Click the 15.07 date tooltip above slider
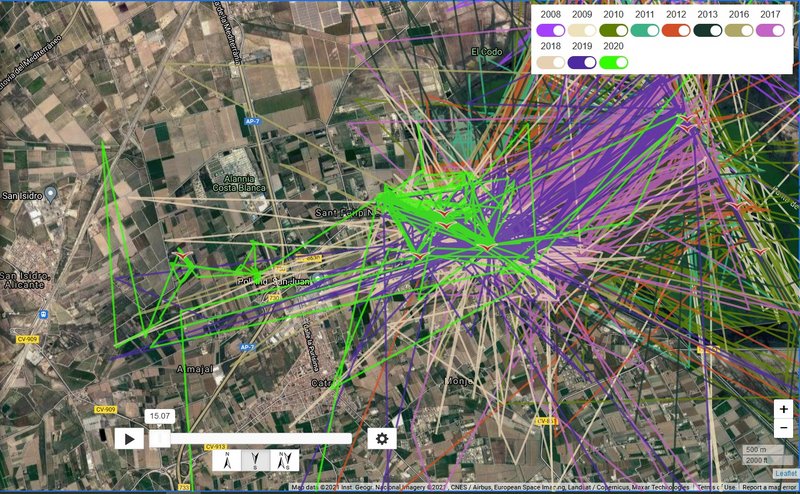Viewport: 800px width, 494px height. tap(160, 416)
